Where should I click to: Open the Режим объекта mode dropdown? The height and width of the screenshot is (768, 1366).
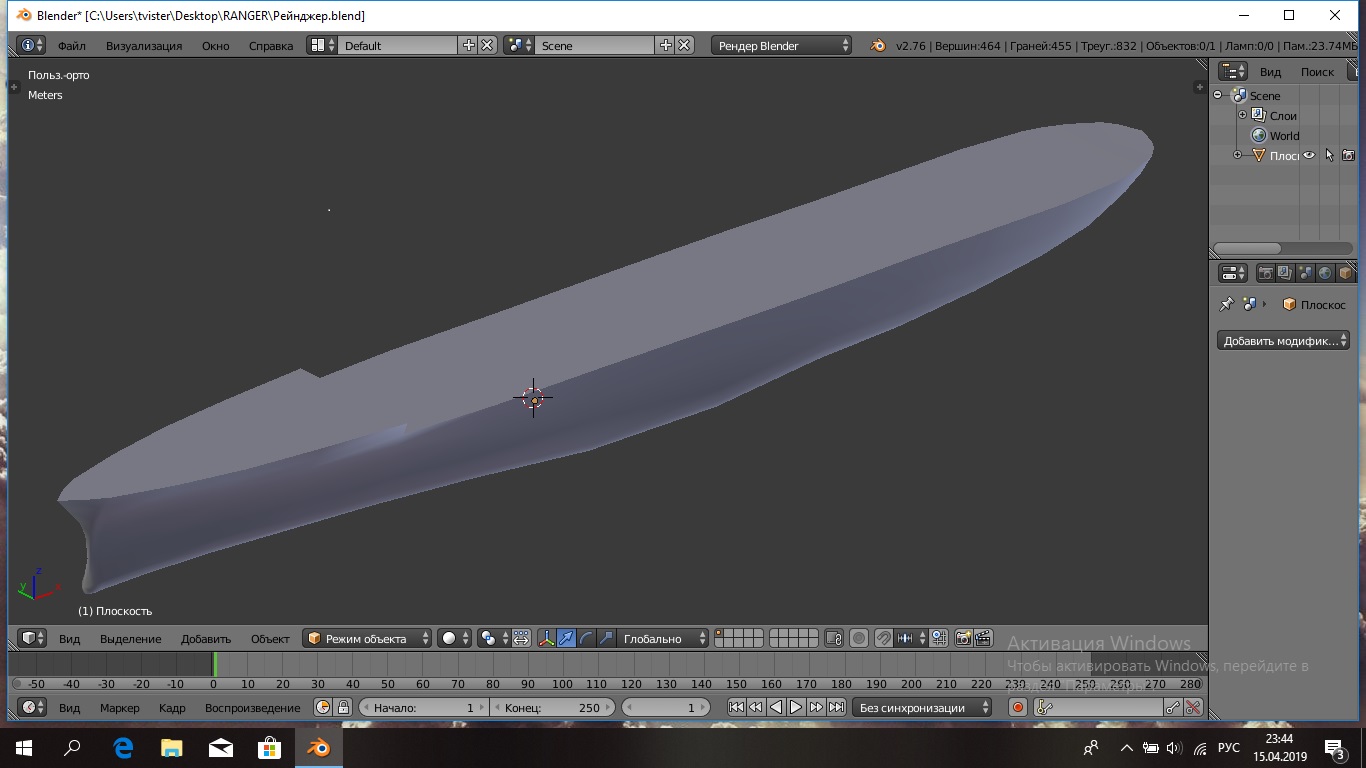coord(368,638)
